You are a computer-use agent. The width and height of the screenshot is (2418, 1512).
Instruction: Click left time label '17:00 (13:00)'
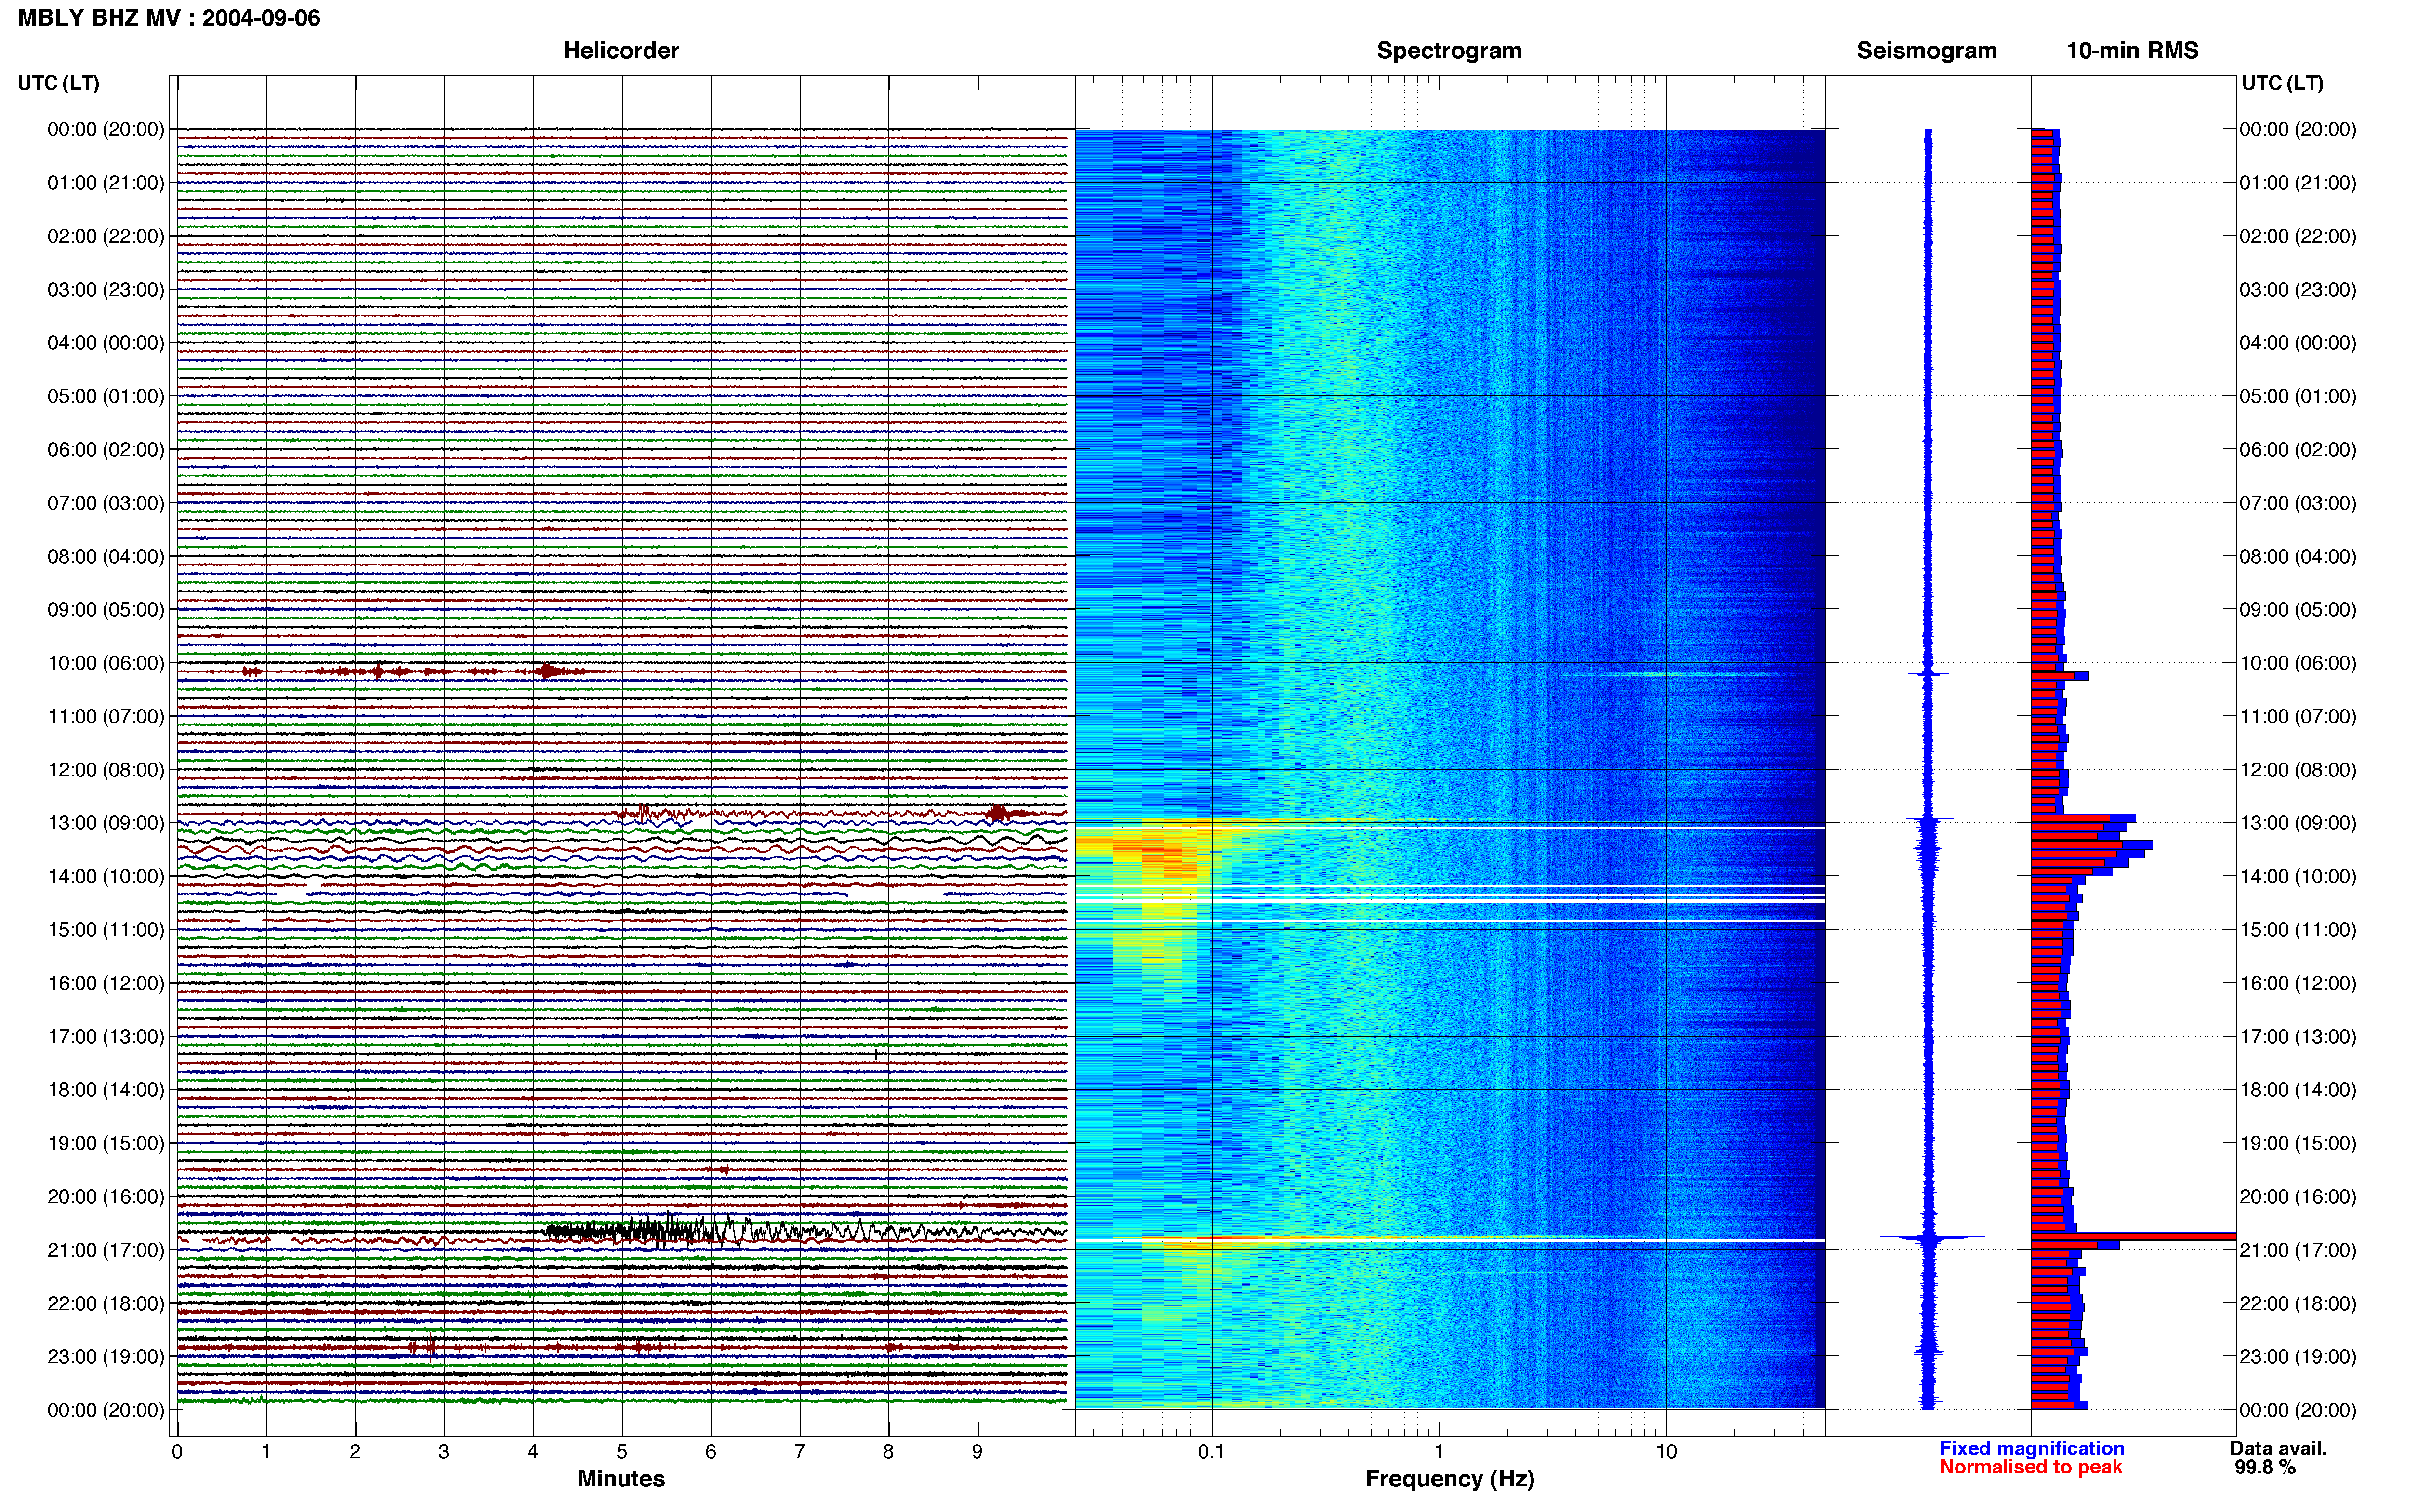(x=106, y=1036)
